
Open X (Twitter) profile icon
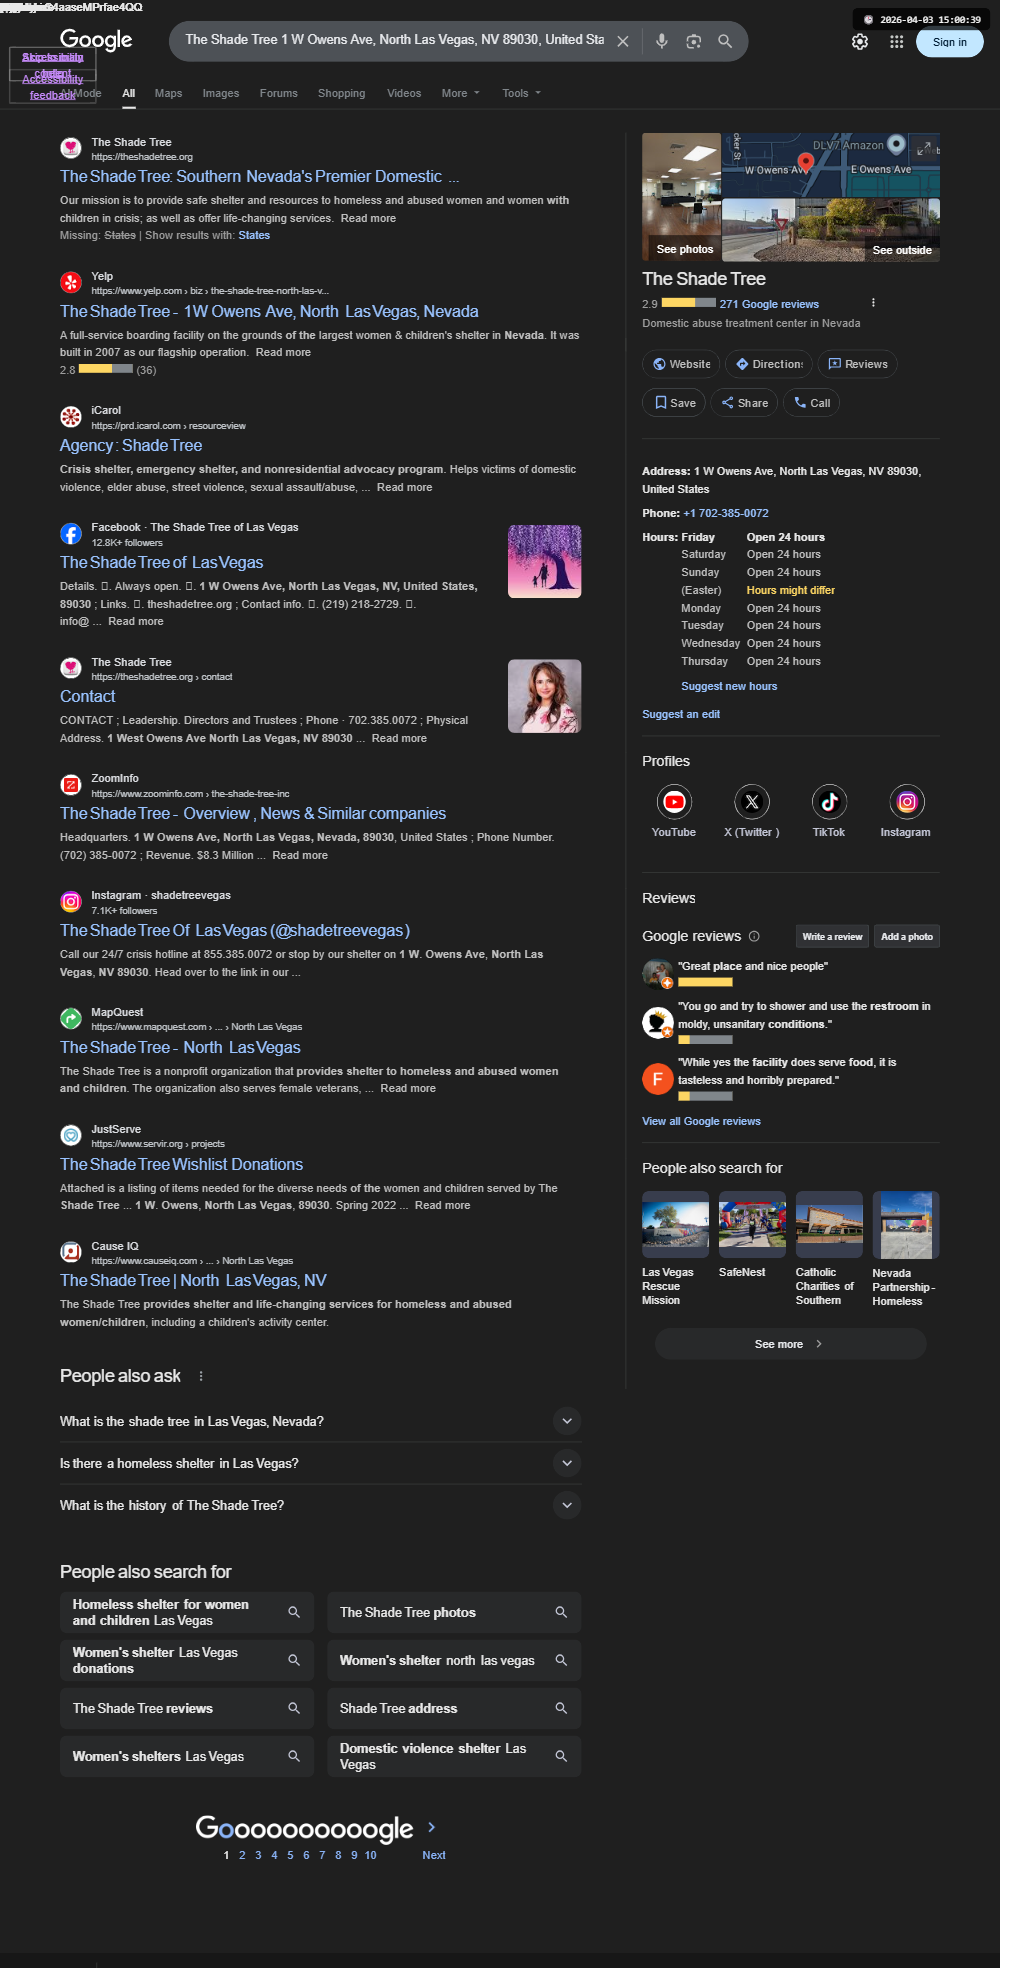(x=752, y=801)
